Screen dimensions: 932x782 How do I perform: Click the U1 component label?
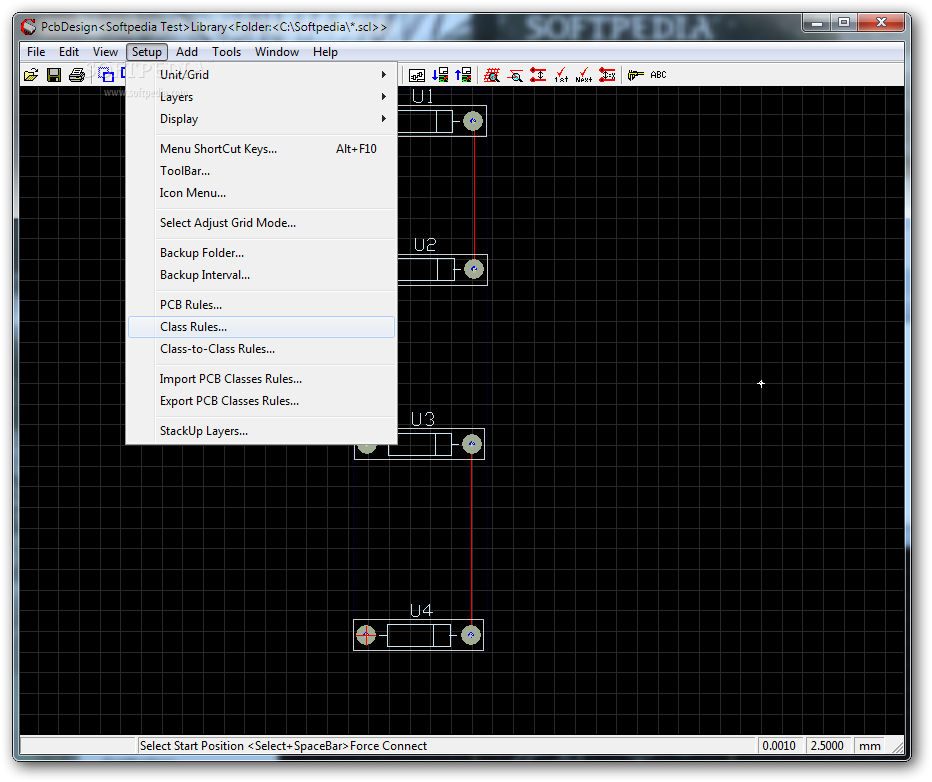pyautogui.click(x=423, y=96)
